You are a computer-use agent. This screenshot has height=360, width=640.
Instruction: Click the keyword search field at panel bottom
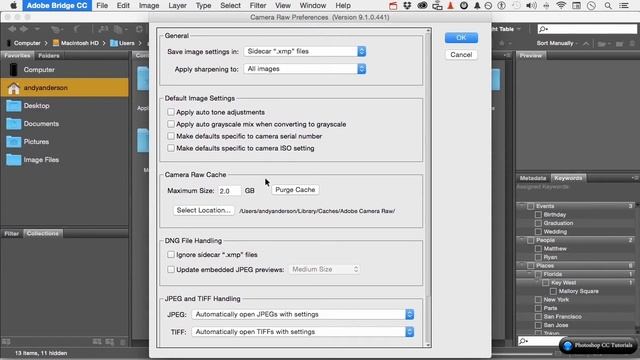click(x=538, y=341)
